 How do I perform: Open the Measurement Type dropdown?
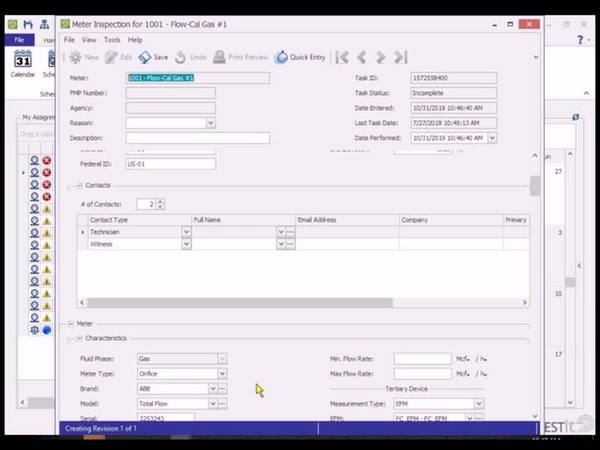point(479,404)
